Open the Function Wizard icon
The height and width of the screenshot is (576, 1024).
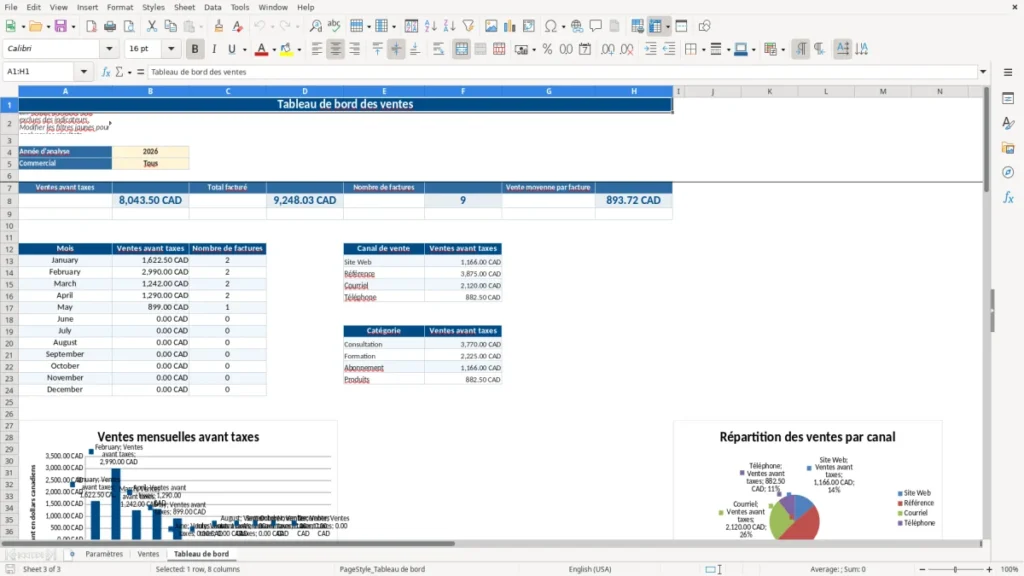click(x=106, y=72)
